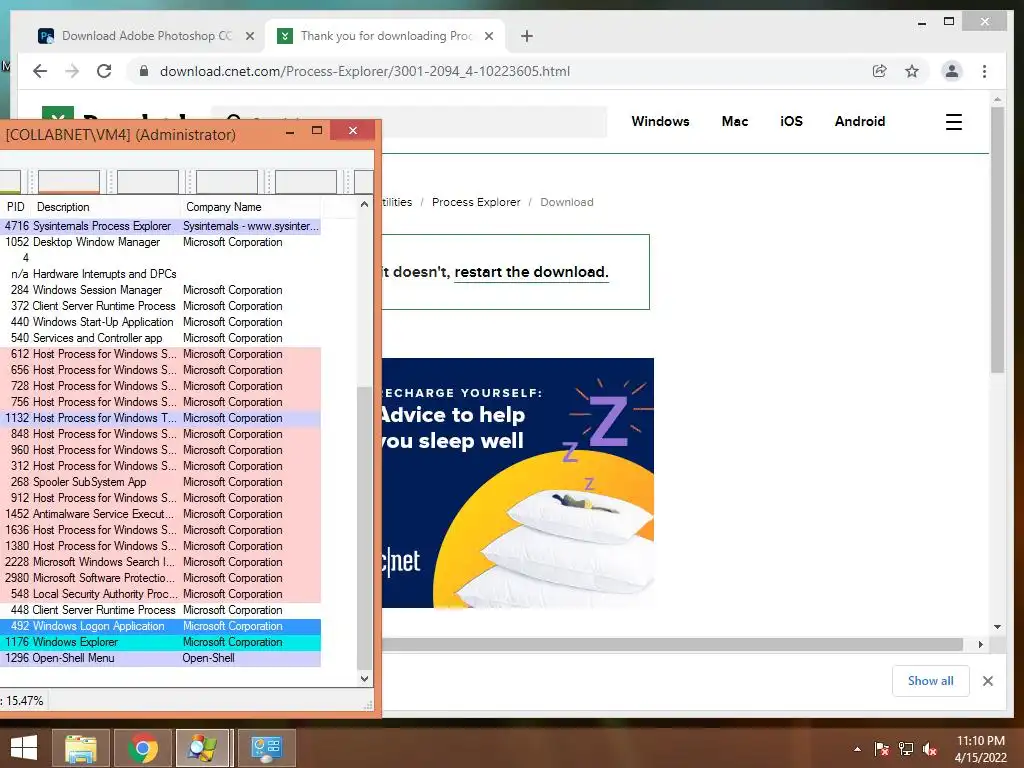The width and height of the screenshot is (1024, 768).
Task: Sort processes by the PID column
Action: pyautogui.click(x=16, y=207)
